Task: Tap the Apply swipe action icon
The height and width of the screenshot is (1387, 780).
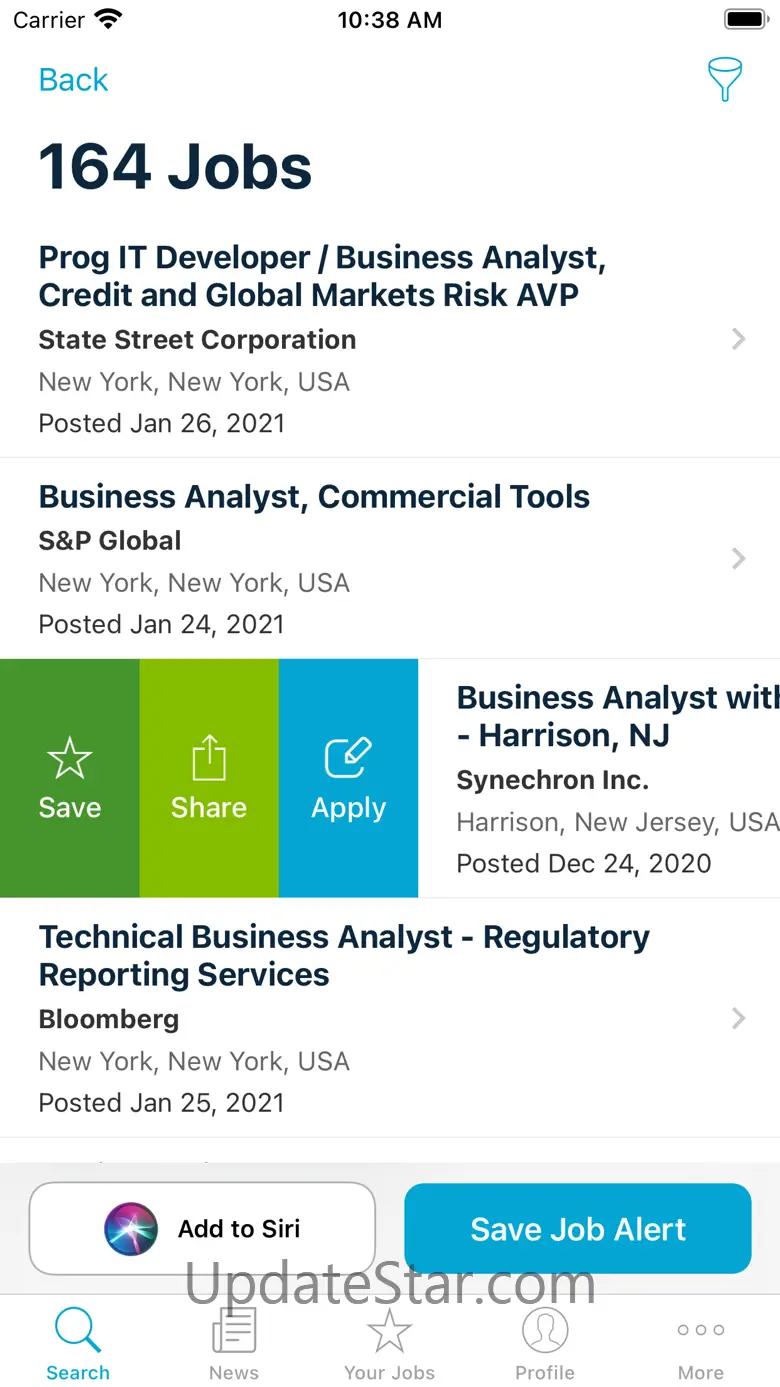Action: pyautogui.click(x=348, y=760)
